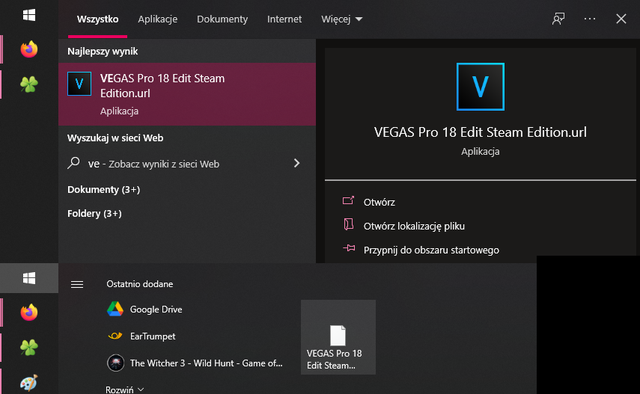The image size is (640, 394).
Task: Open VEGAS Pro 18 Edit Steam Edition.url best result
Action: coord(187,94)
